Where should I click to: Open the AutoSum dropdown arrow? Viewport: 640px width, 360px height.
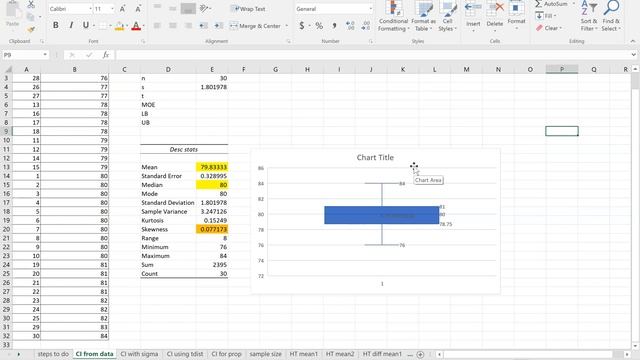[573, 4]
